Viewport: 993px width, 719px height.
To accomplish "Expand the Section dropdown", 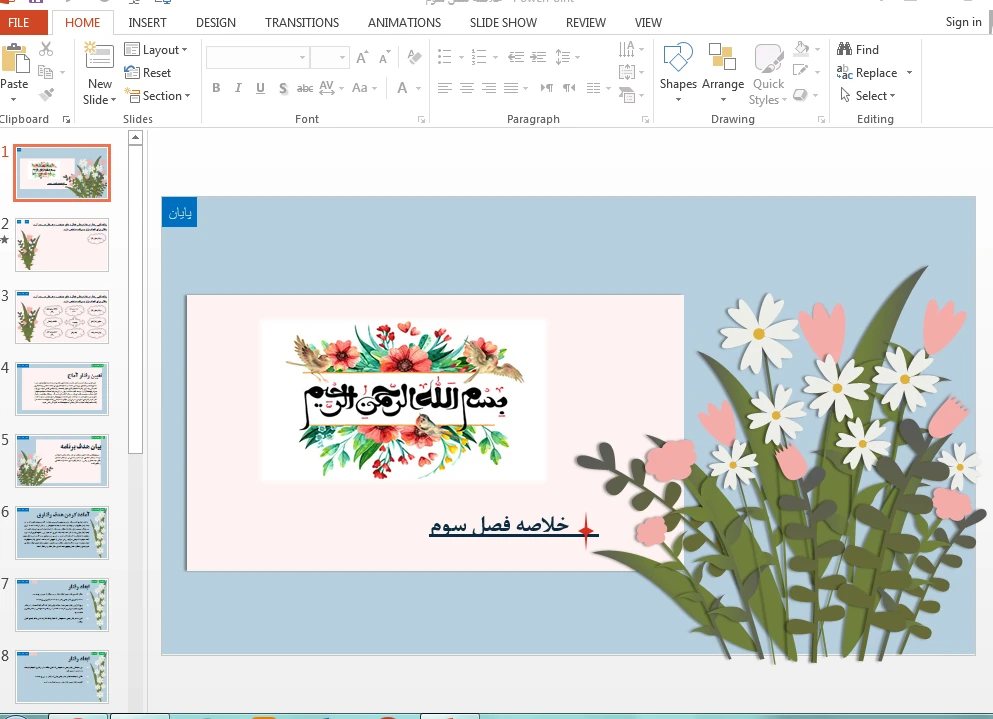I will click(x=157, y=96).
